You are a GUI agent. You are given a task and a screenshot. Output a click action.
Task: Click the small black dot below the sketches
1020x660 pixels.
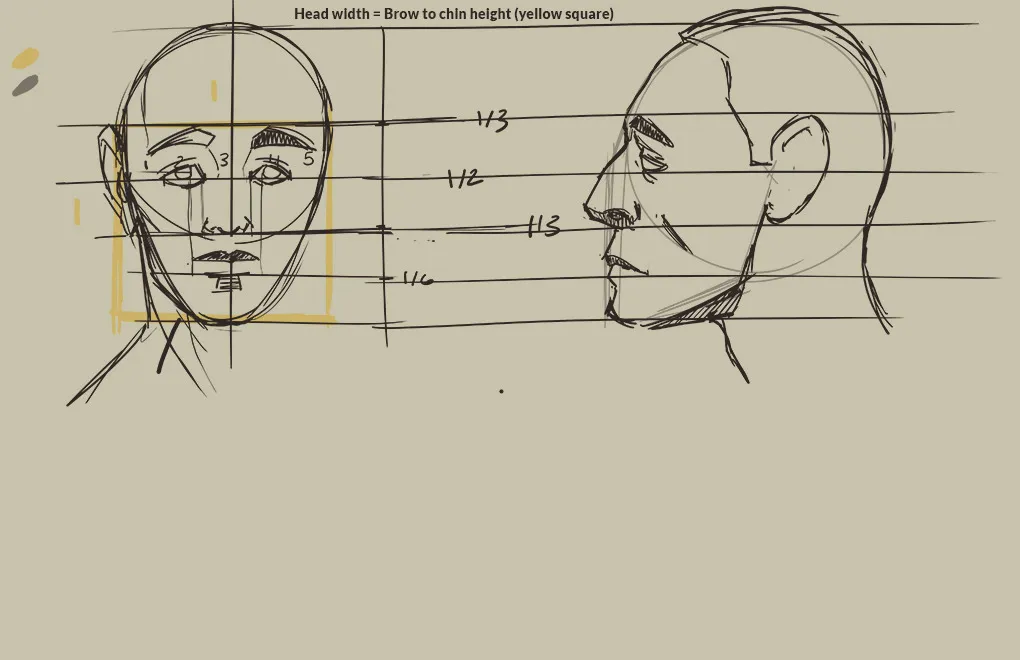click(x=501, y=391)
